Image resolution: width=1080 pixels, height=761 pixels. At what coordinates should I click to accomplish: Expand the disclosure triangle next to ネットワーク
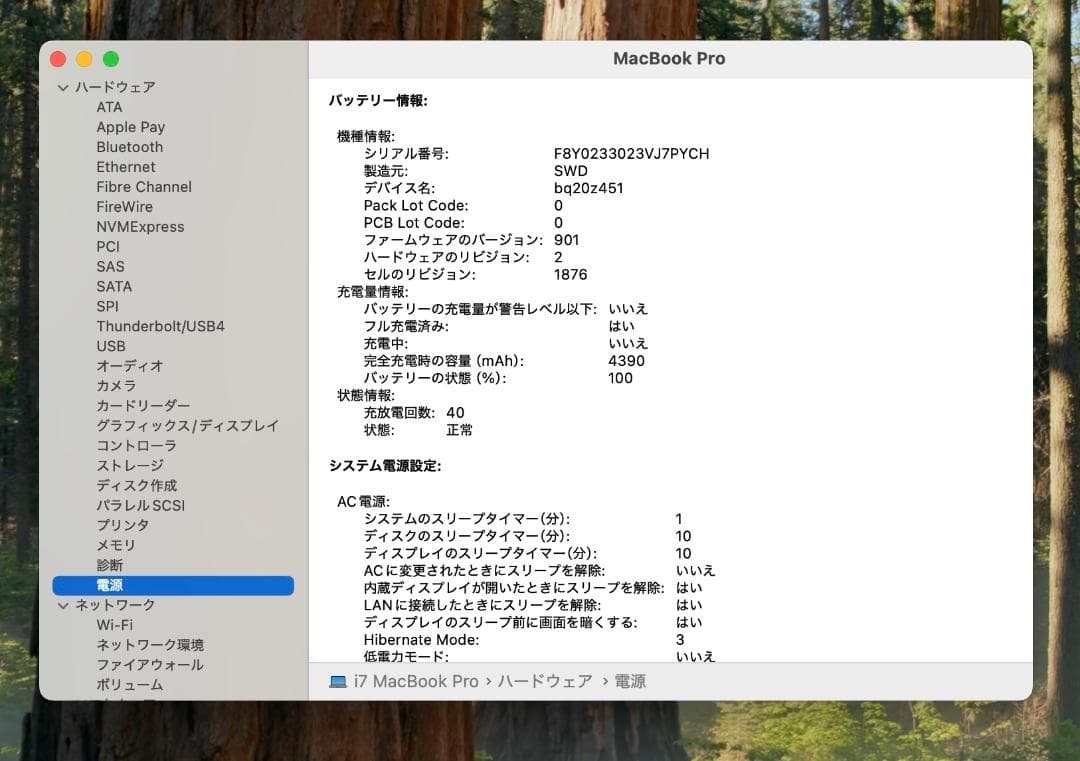click(63, 604)
